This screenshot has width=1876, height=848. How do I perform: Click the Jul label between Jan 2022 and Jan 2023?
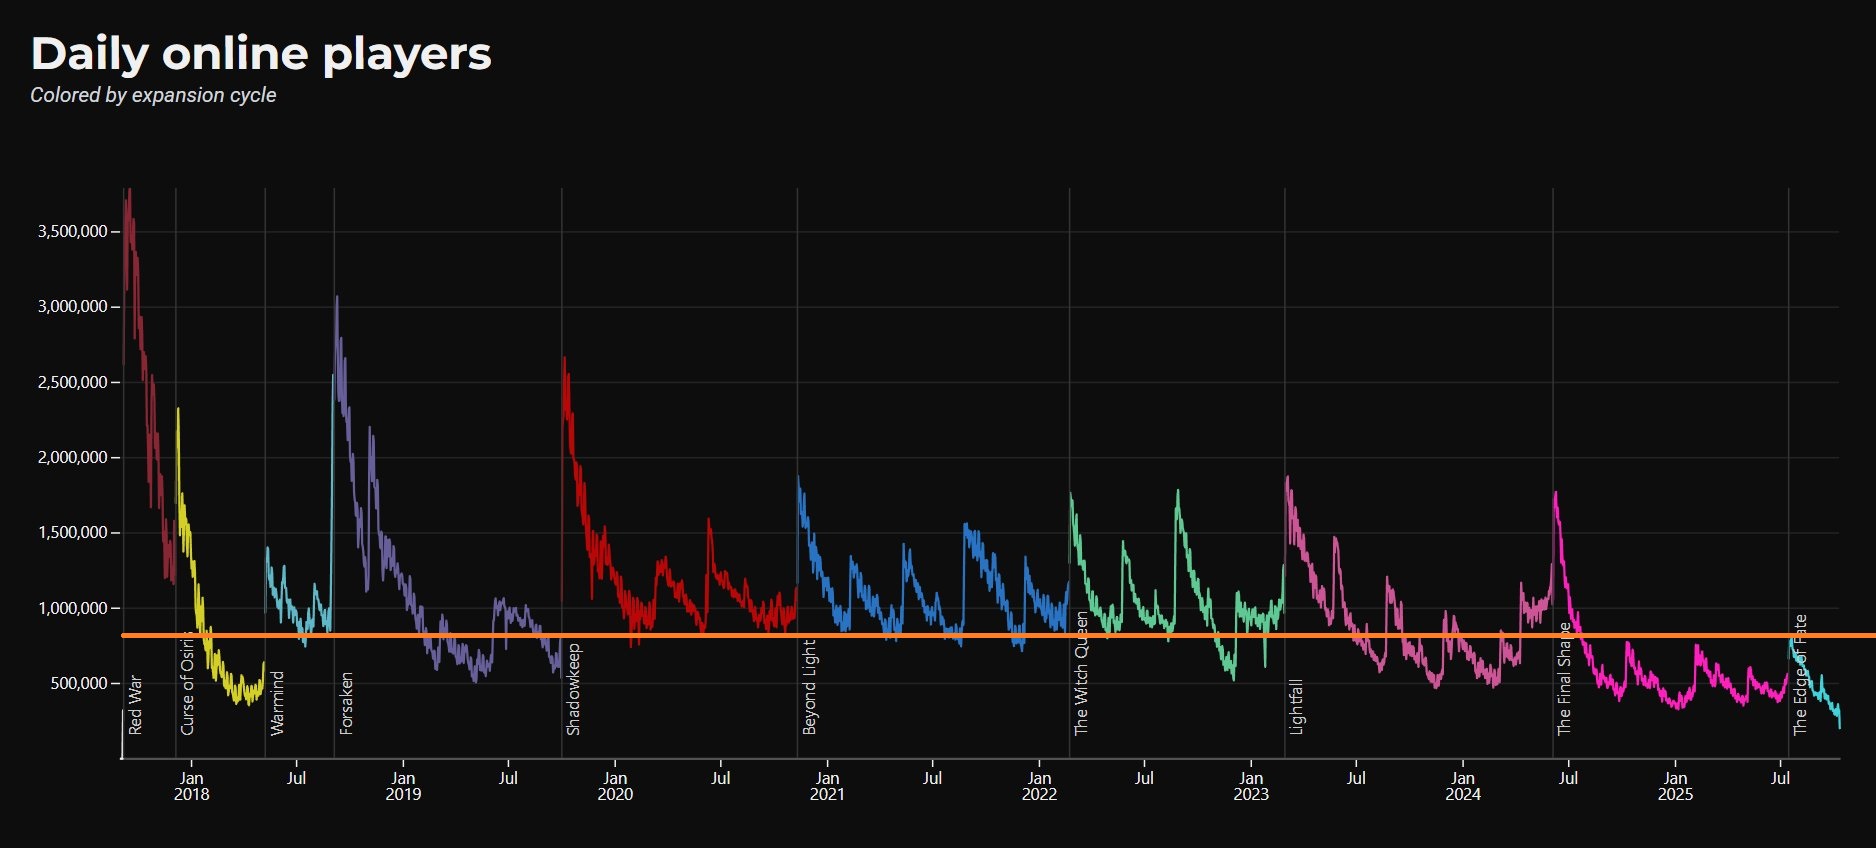pos(1144,778)
